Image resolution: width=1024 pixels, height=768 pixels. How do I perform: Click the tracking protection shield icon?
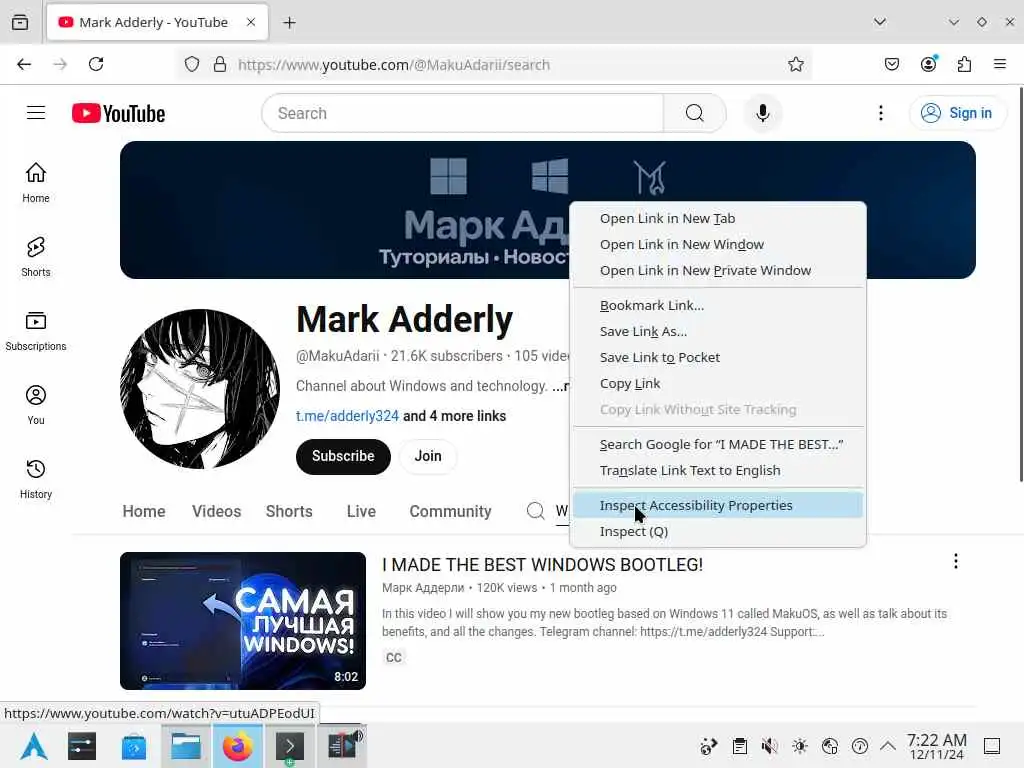[x=191, y=64]
